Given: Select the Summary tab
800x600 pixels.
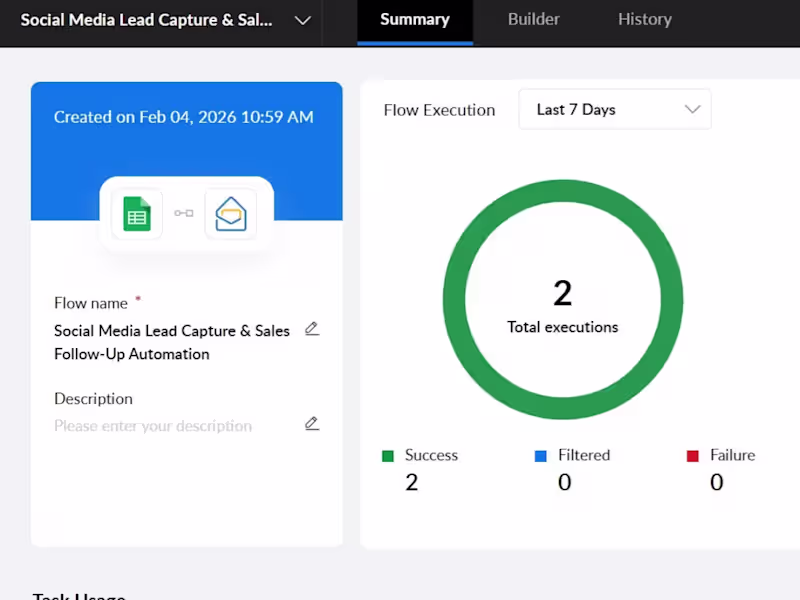Looking at the screenshot, I should tap(414, 19).
